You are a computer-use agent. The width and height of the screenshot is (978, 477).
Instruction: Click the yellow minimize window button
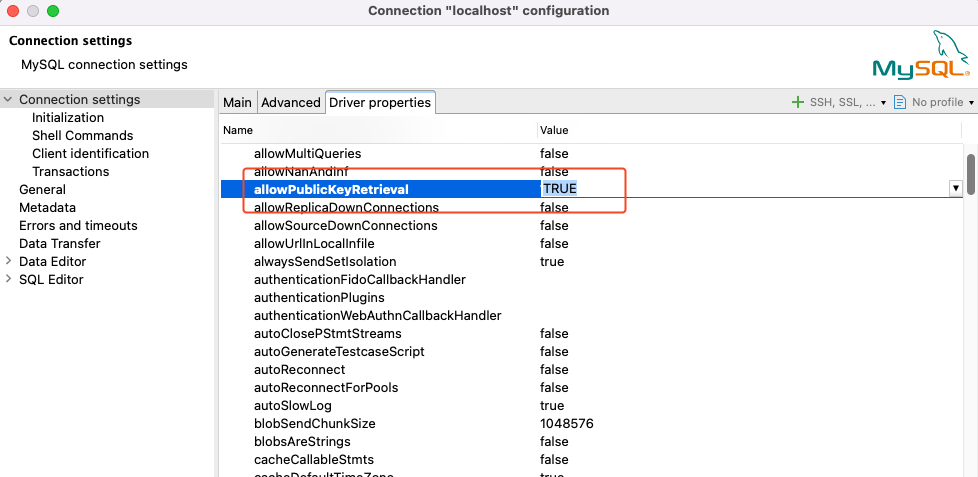33,11
